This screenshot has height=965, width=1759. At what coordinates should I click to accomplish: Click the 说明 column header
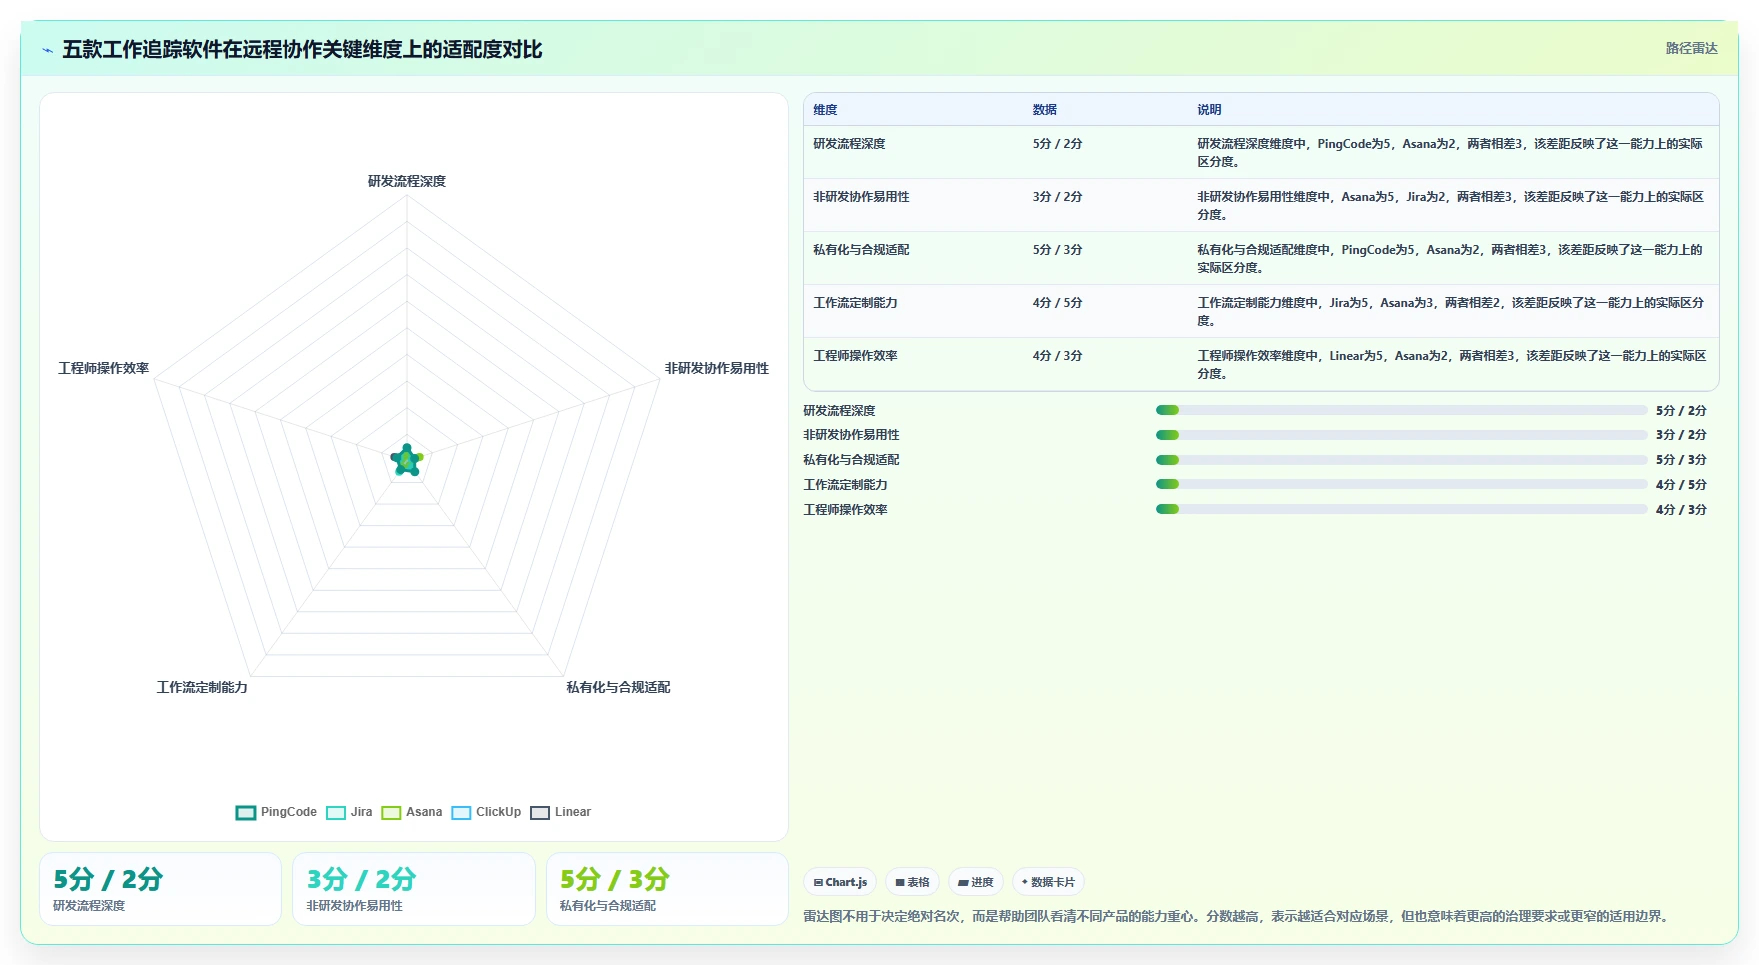coord(1209,110)
